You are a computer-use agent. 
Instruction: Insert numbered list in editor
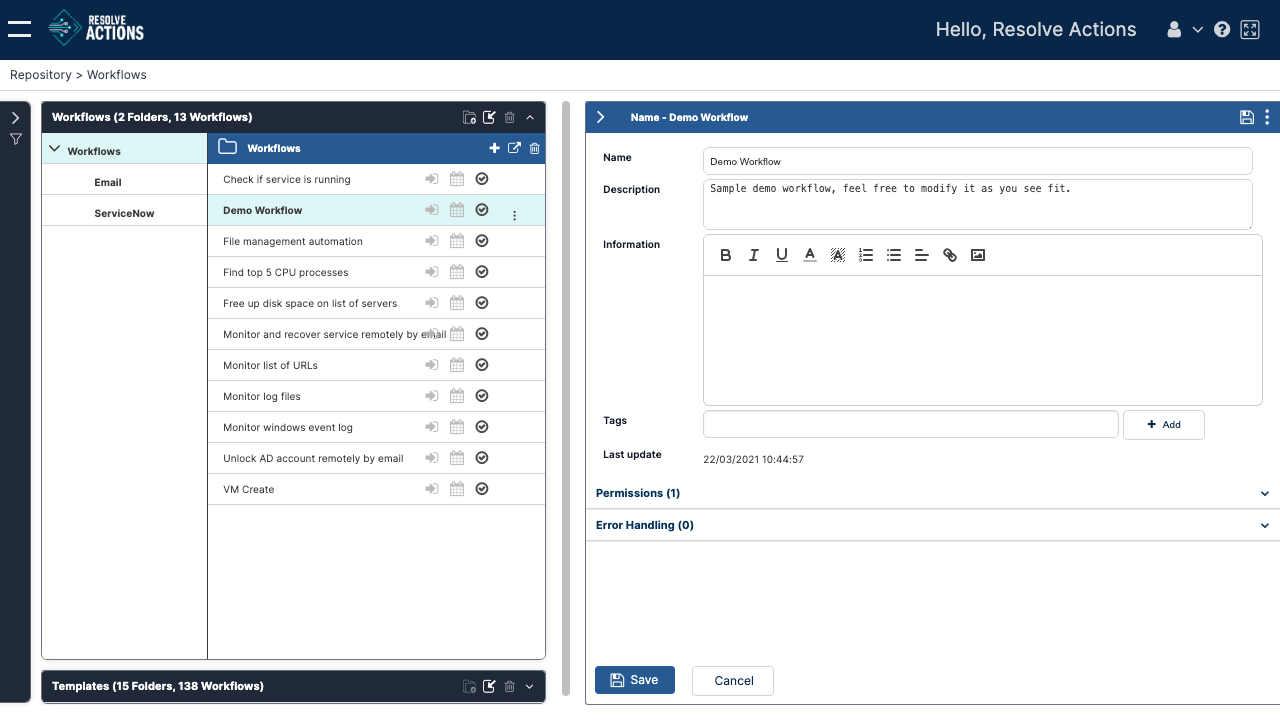pos(866,255)
